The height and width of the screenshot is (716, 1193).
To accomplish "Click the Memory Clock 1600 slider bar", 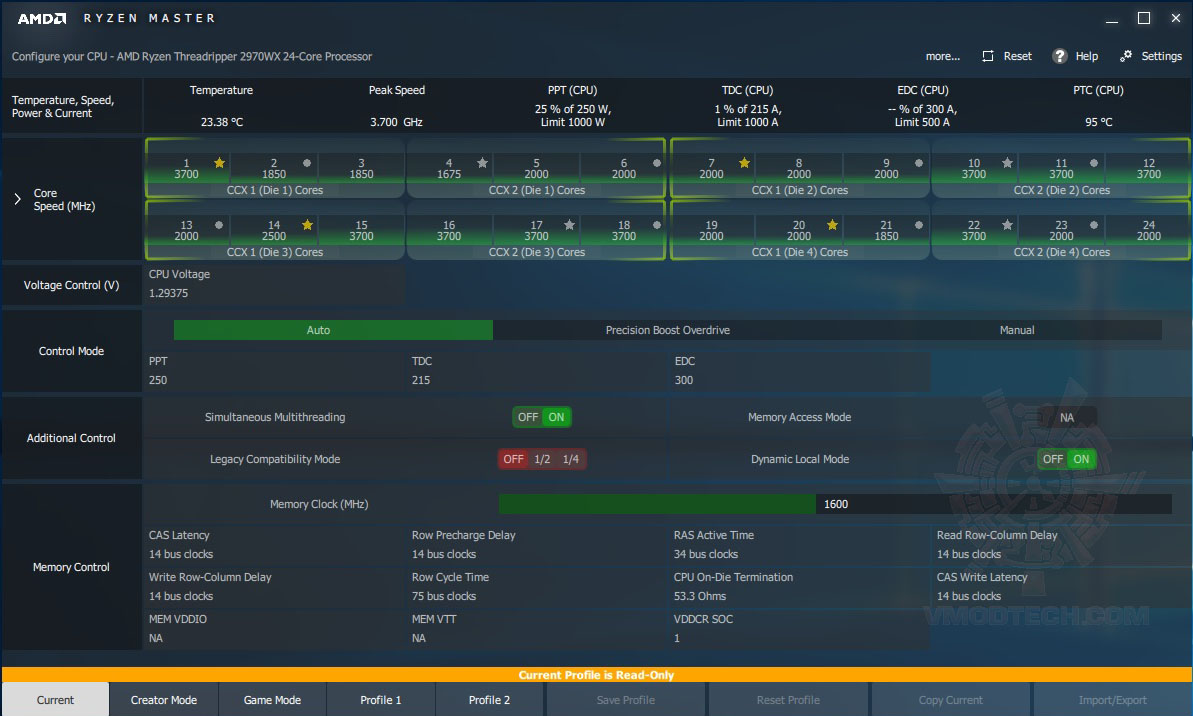I will [x=835, y=504].
